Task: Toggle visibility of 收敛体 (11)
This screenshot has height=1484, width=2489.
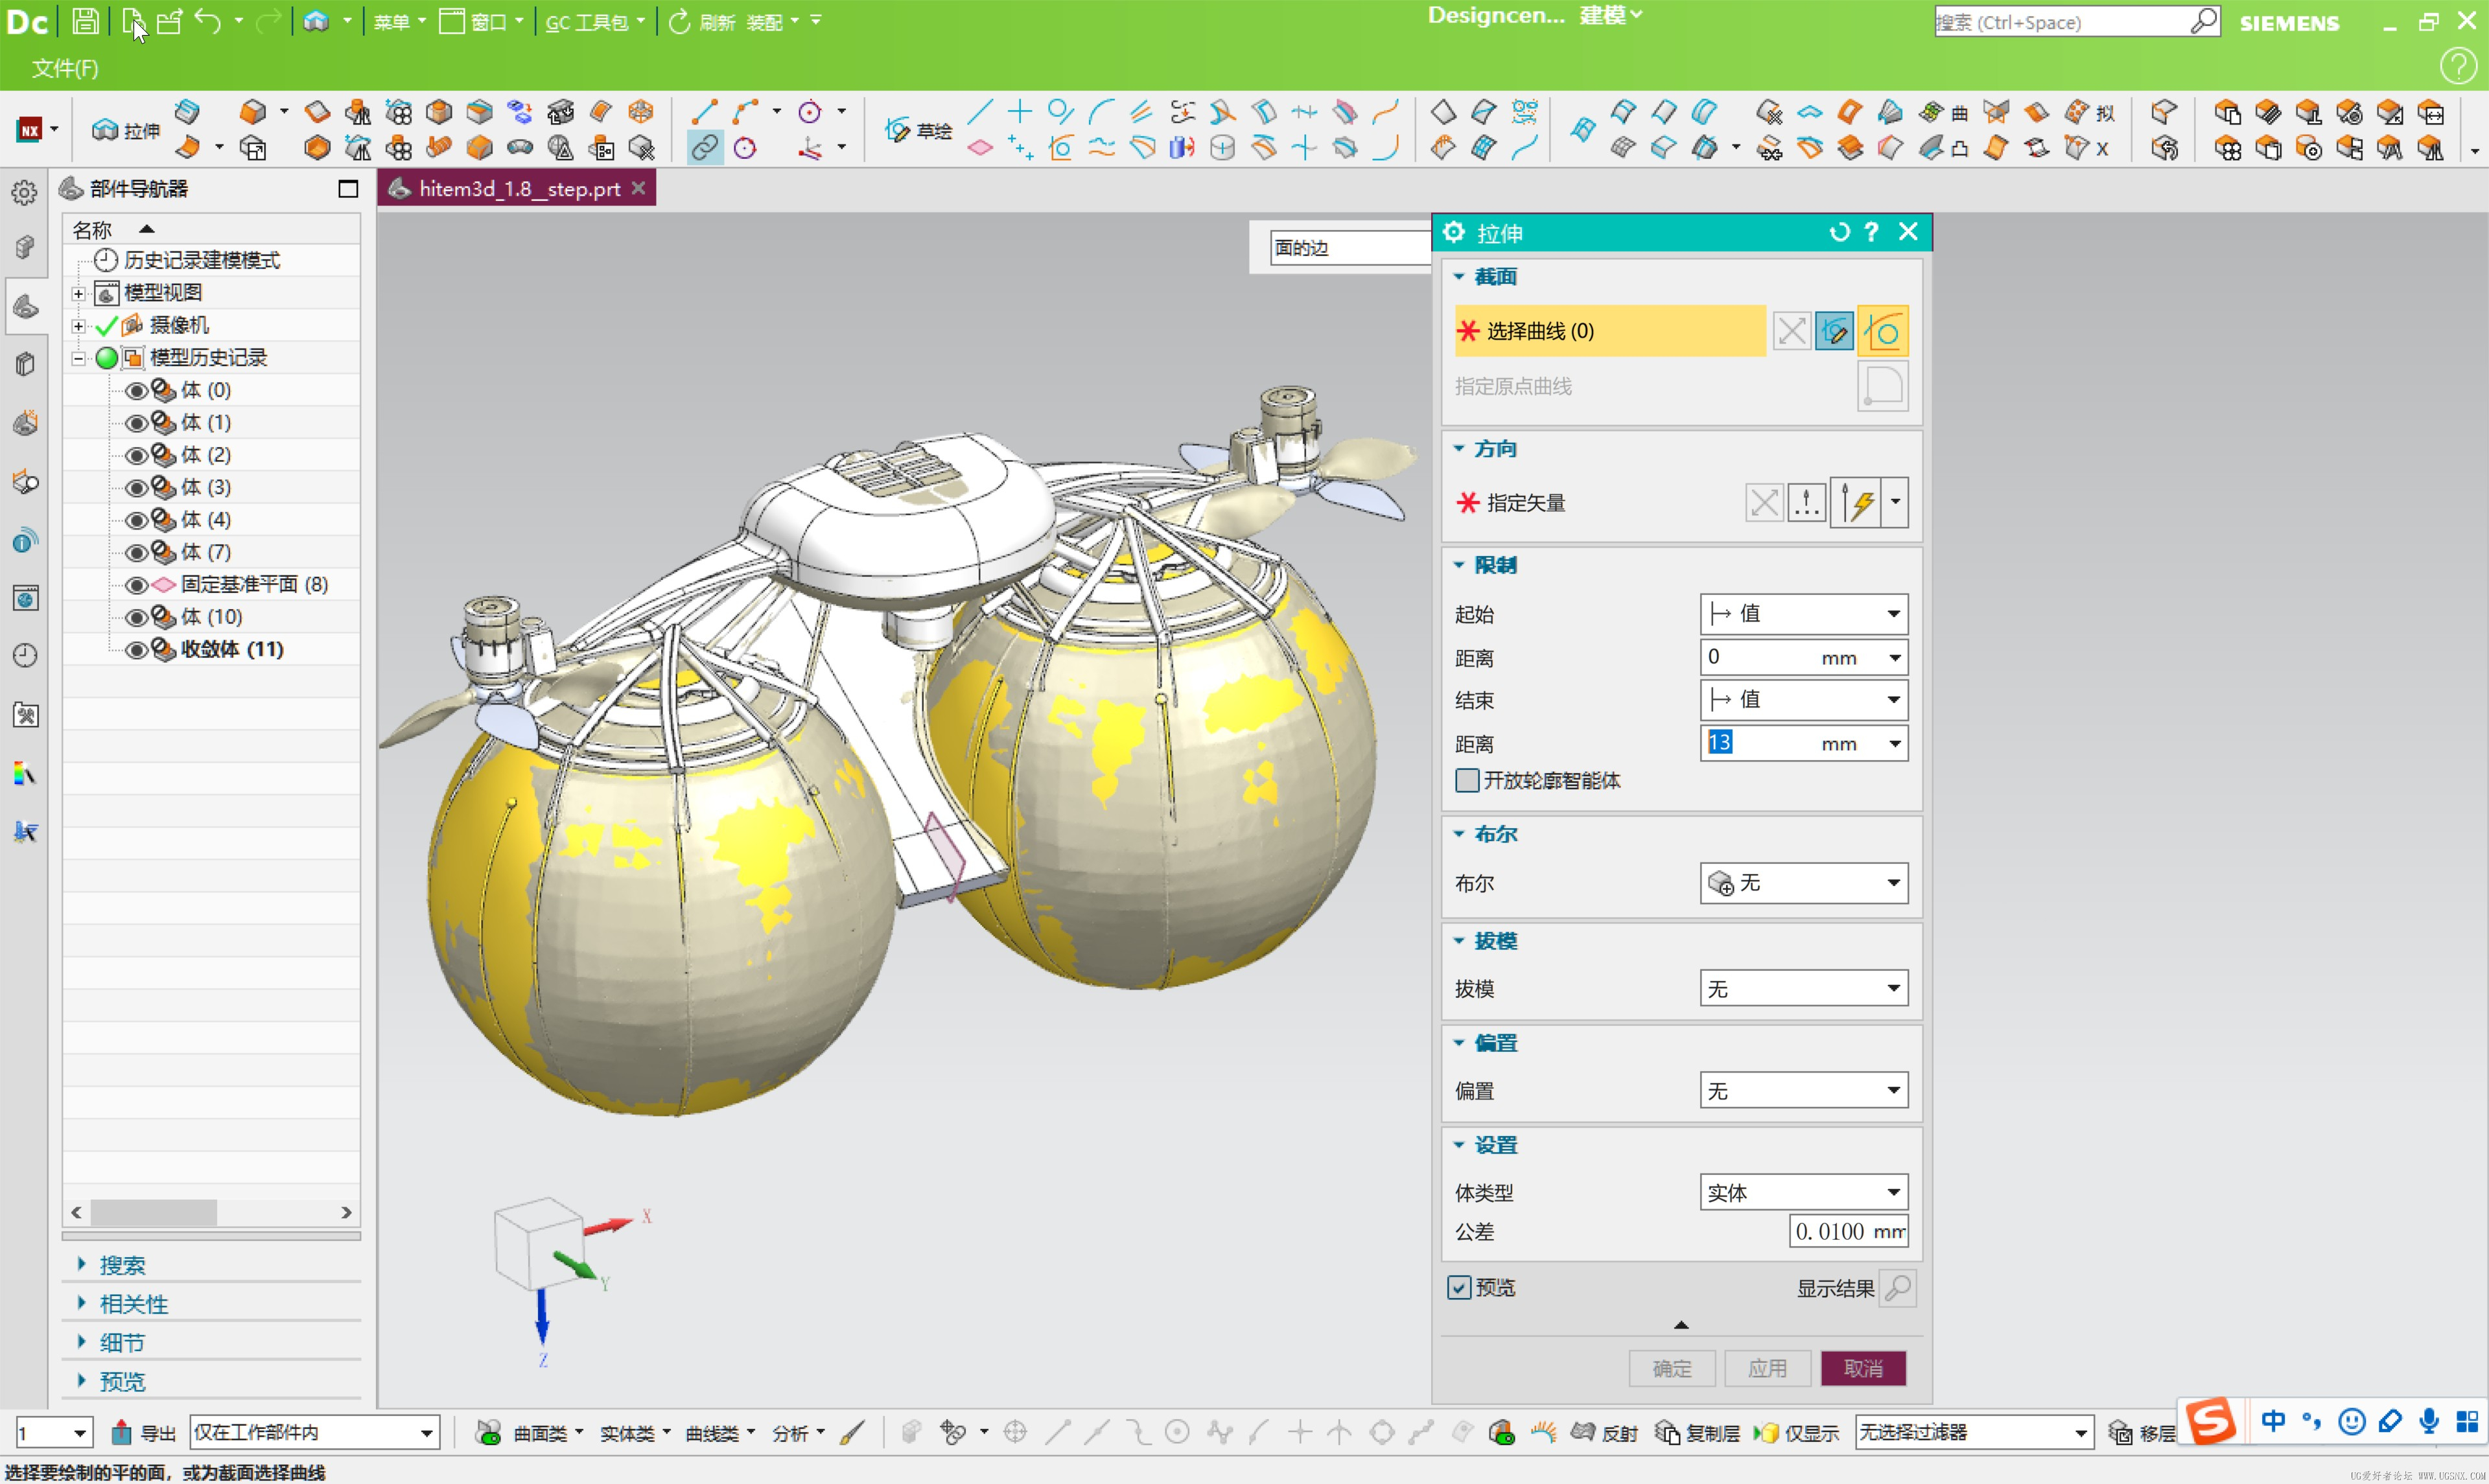Action: pyautogui.click(x=136, y=649)
